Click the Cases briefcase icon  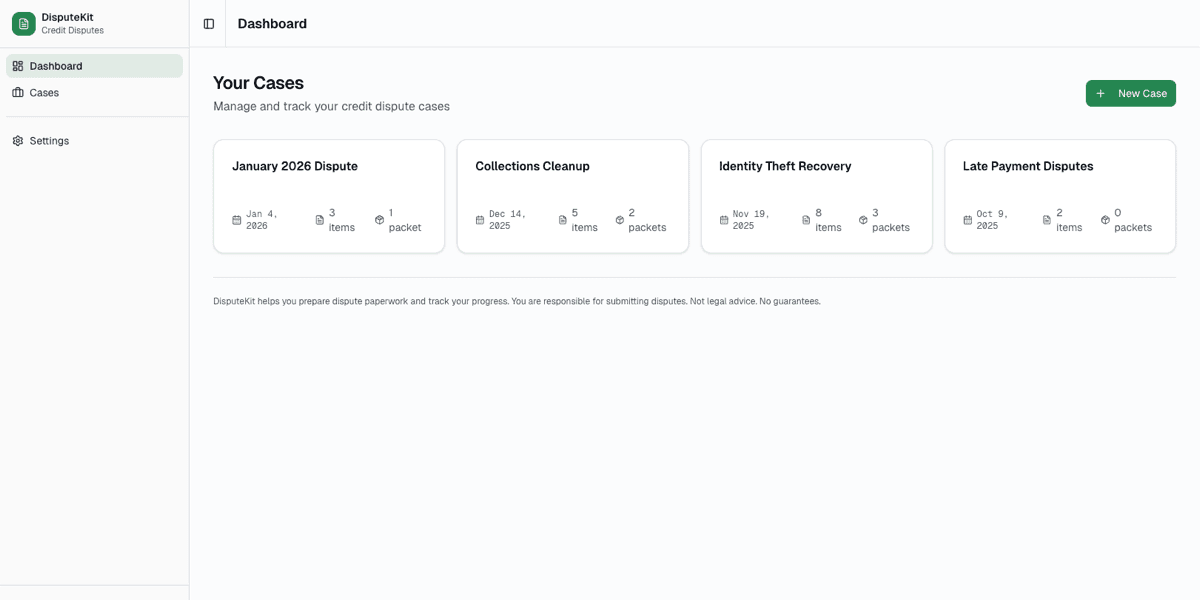18,92
